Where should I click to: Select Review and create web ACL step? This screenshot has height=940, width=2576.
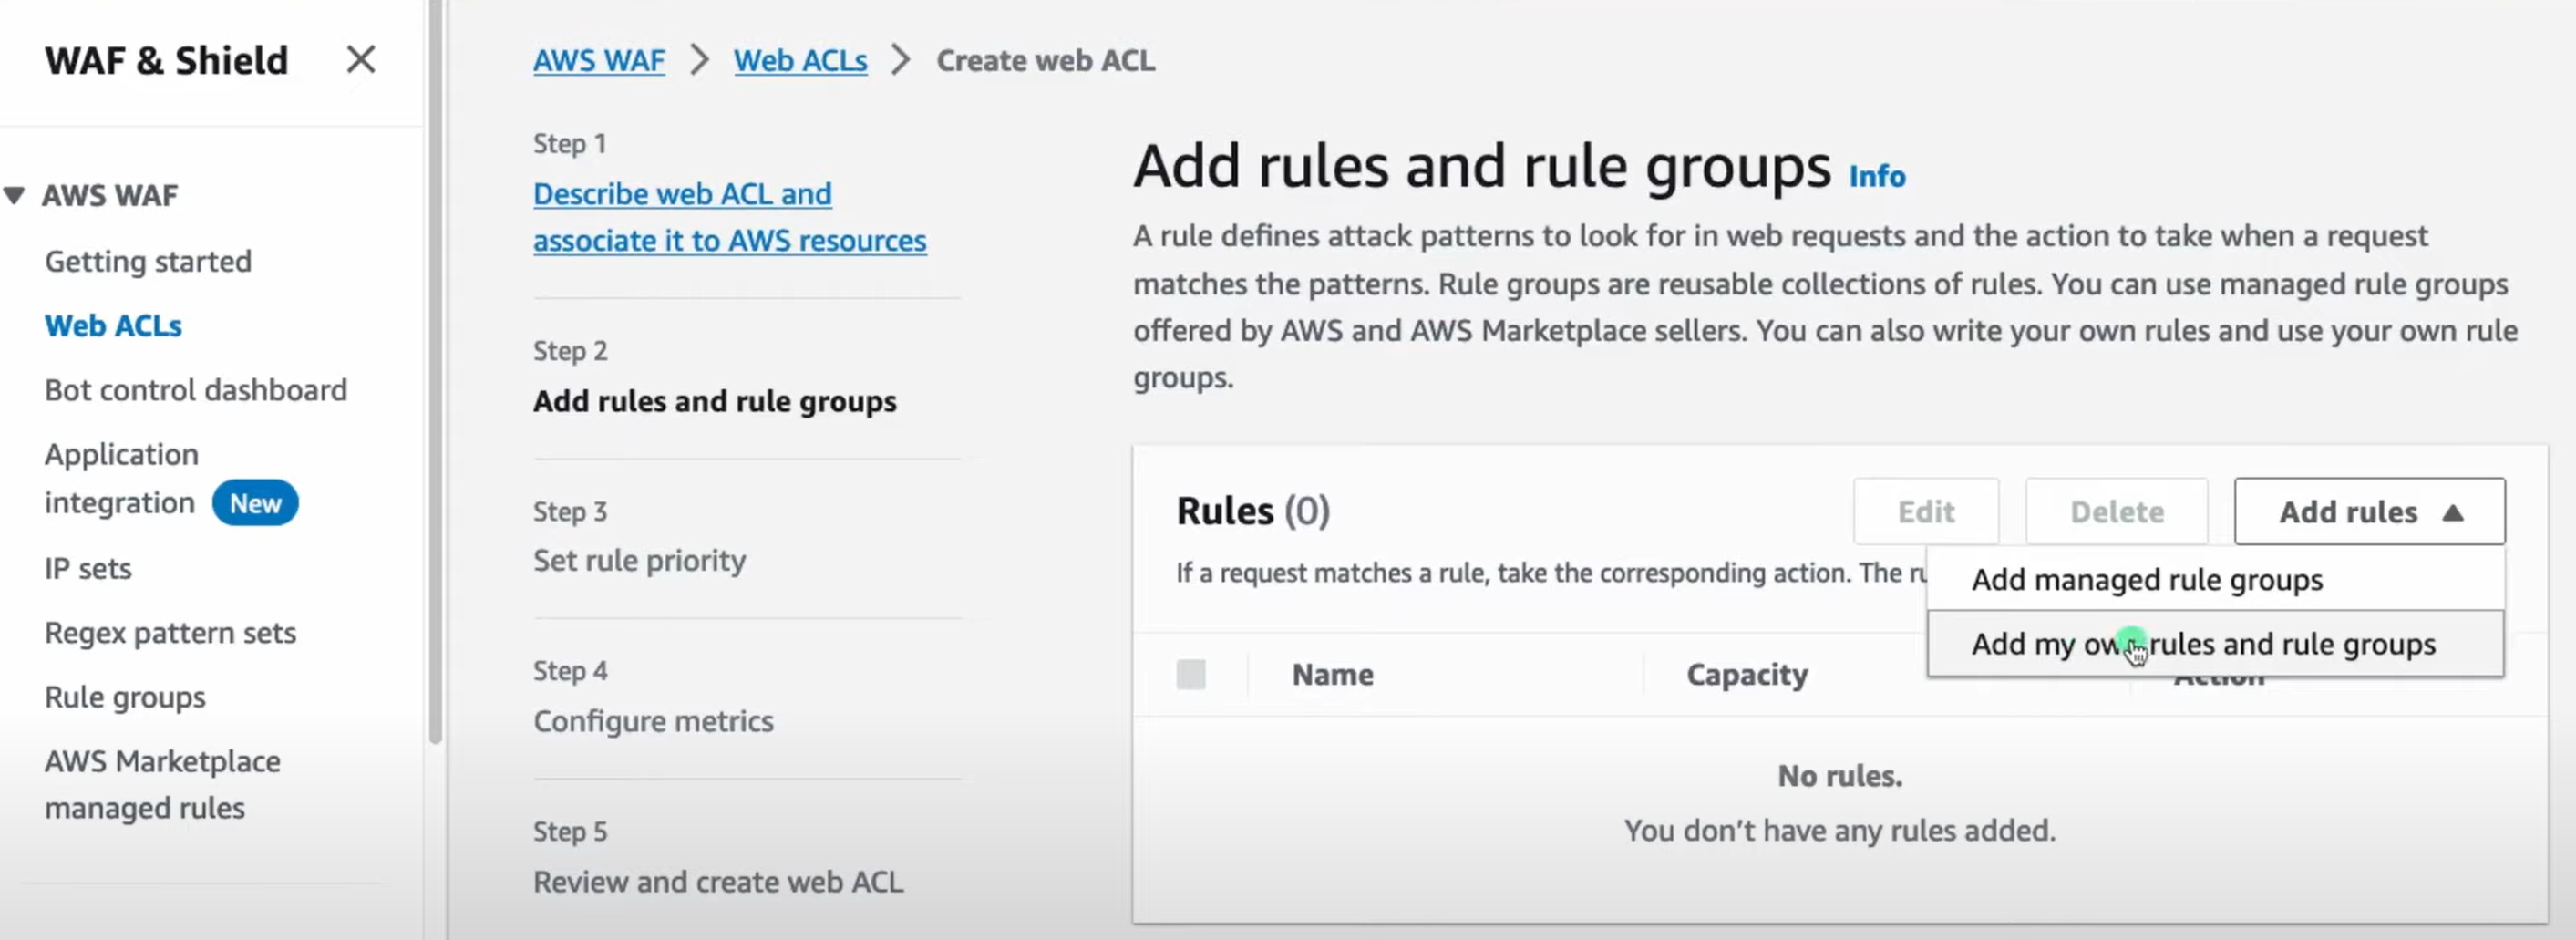718,882
